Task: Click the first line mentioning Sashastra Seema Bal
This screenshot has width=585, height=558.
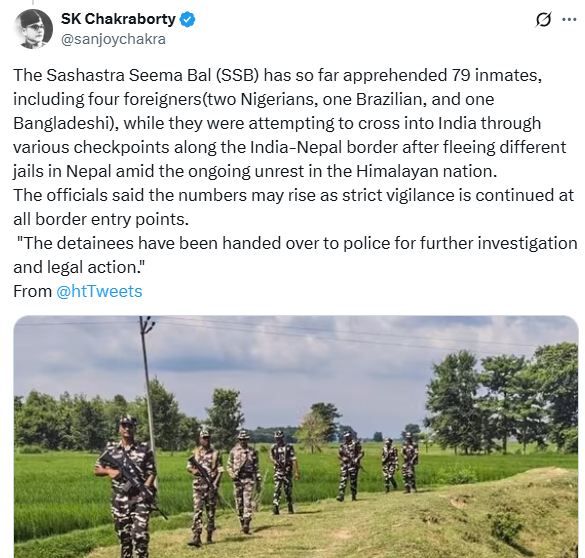Action: tap(278, 75)
